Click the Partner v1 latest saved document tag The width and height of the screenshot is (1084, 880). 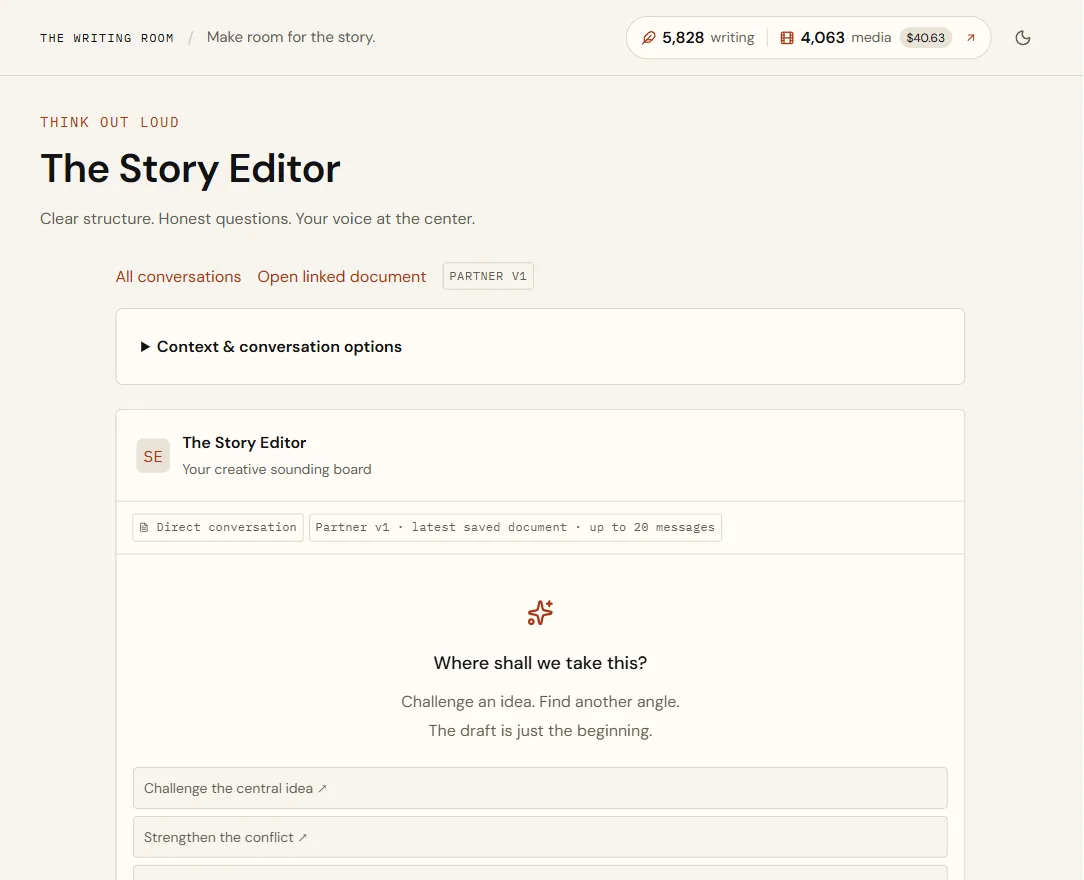(x=515, y=527)
